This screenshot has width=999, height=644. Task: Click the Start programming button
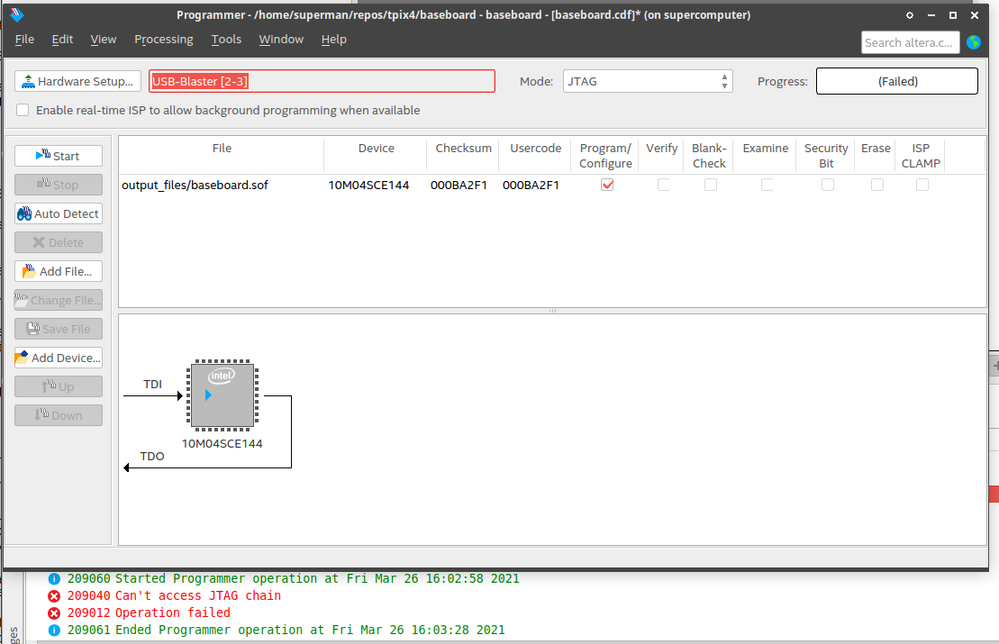[x=58, y=156]
